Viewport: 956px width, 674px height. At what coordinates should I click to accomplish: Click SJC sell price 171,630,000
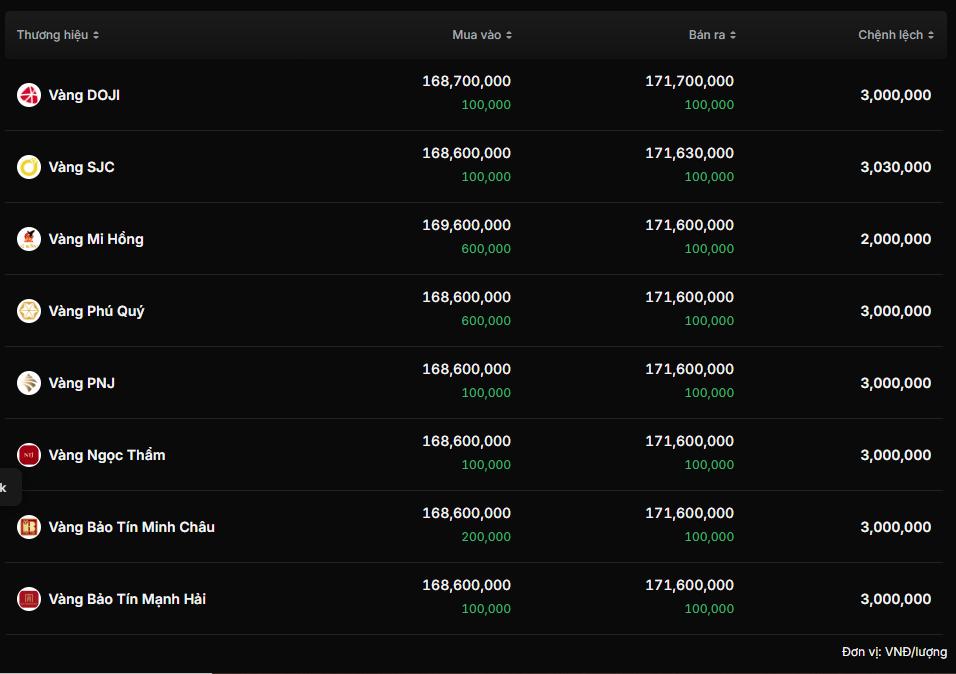[689, 153]
